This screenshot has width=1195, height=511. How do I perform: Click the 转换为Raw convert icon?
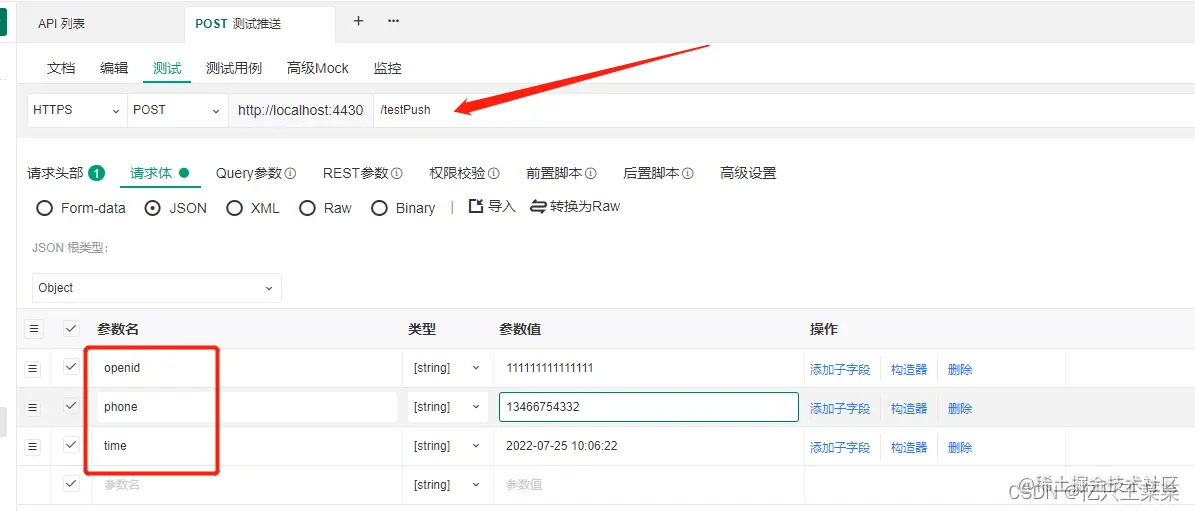click(x=539, y=206)
